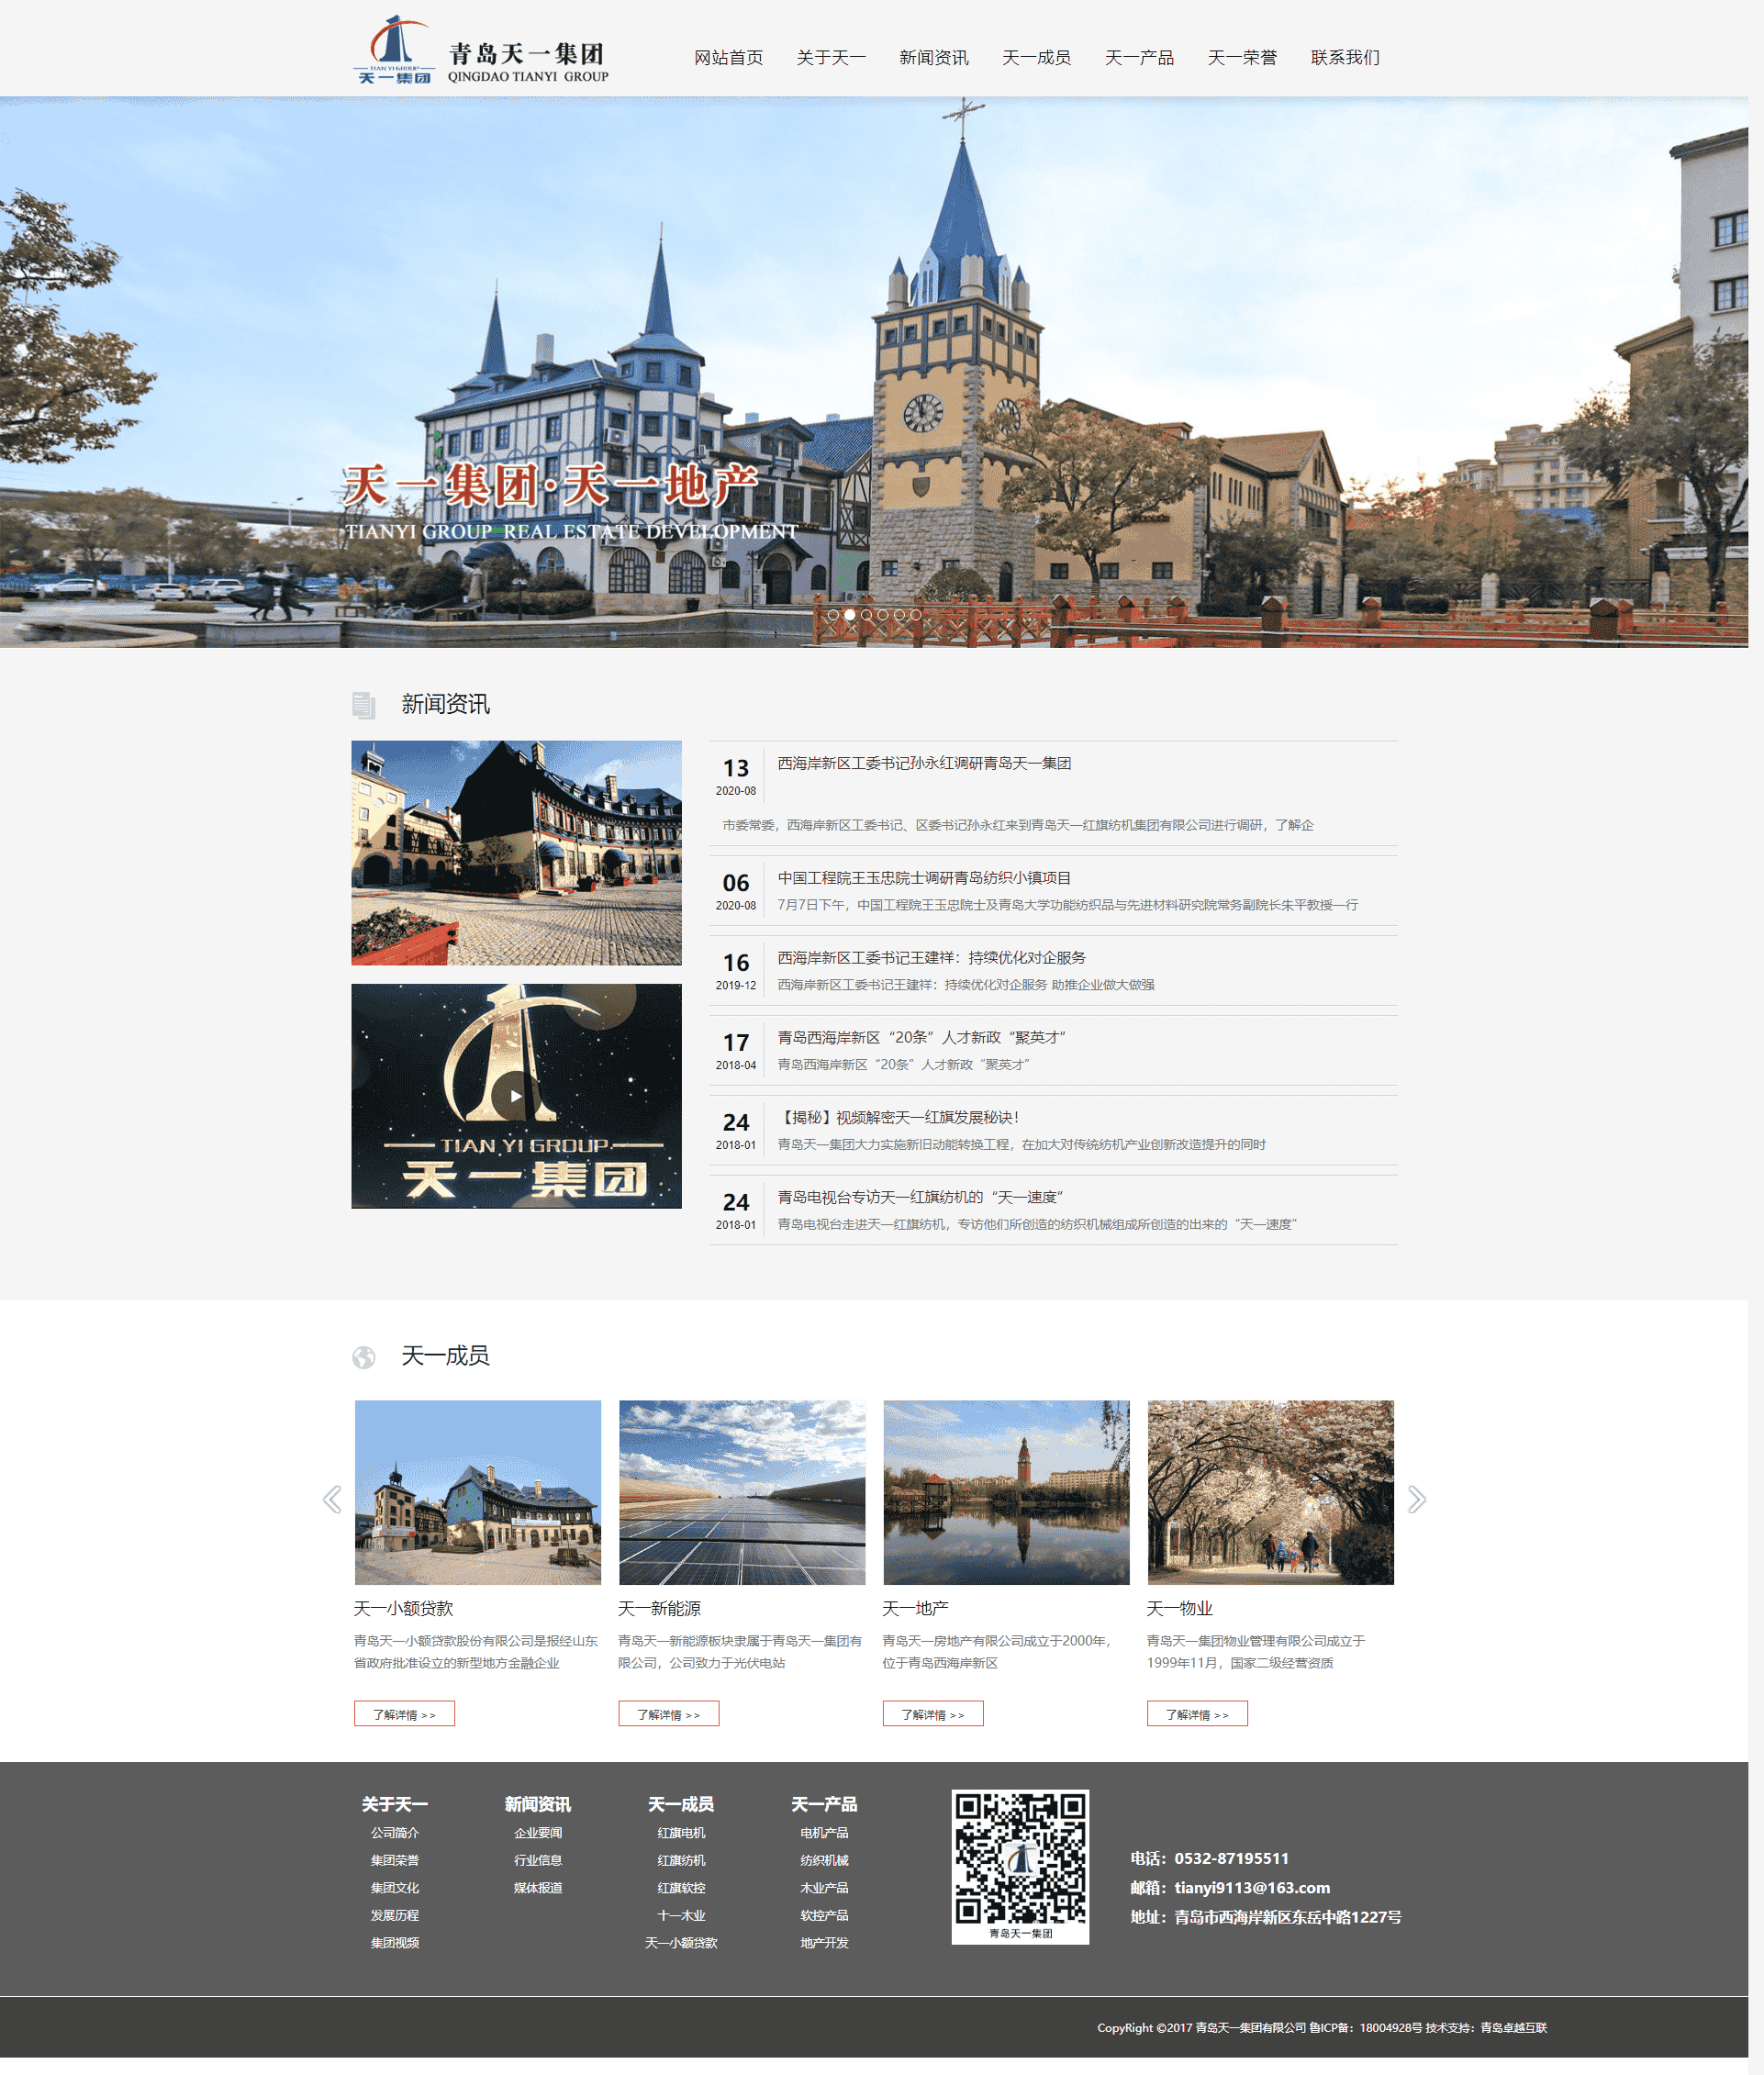Open footer link 十一木业
This screenshot has width=1764, height=2075.
681,1916
